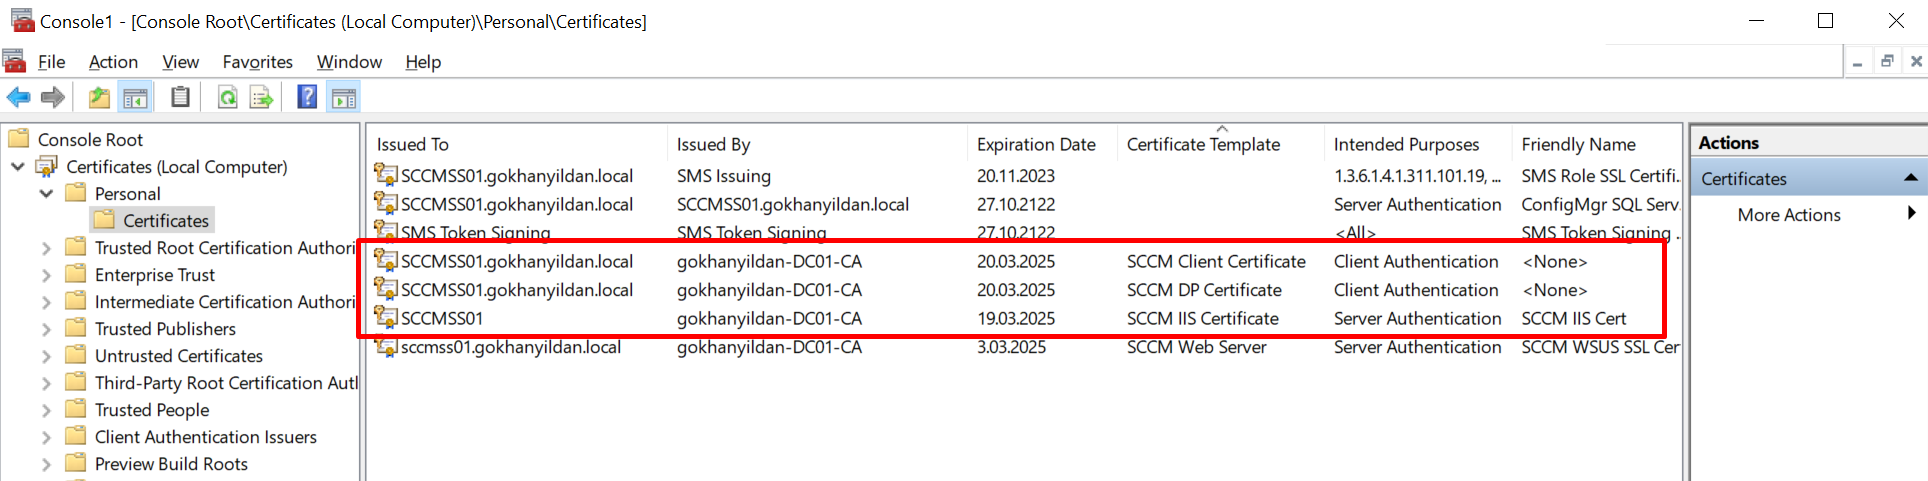
Task: Click folder icon of Preview Build Roots
Action: (75, 463)
